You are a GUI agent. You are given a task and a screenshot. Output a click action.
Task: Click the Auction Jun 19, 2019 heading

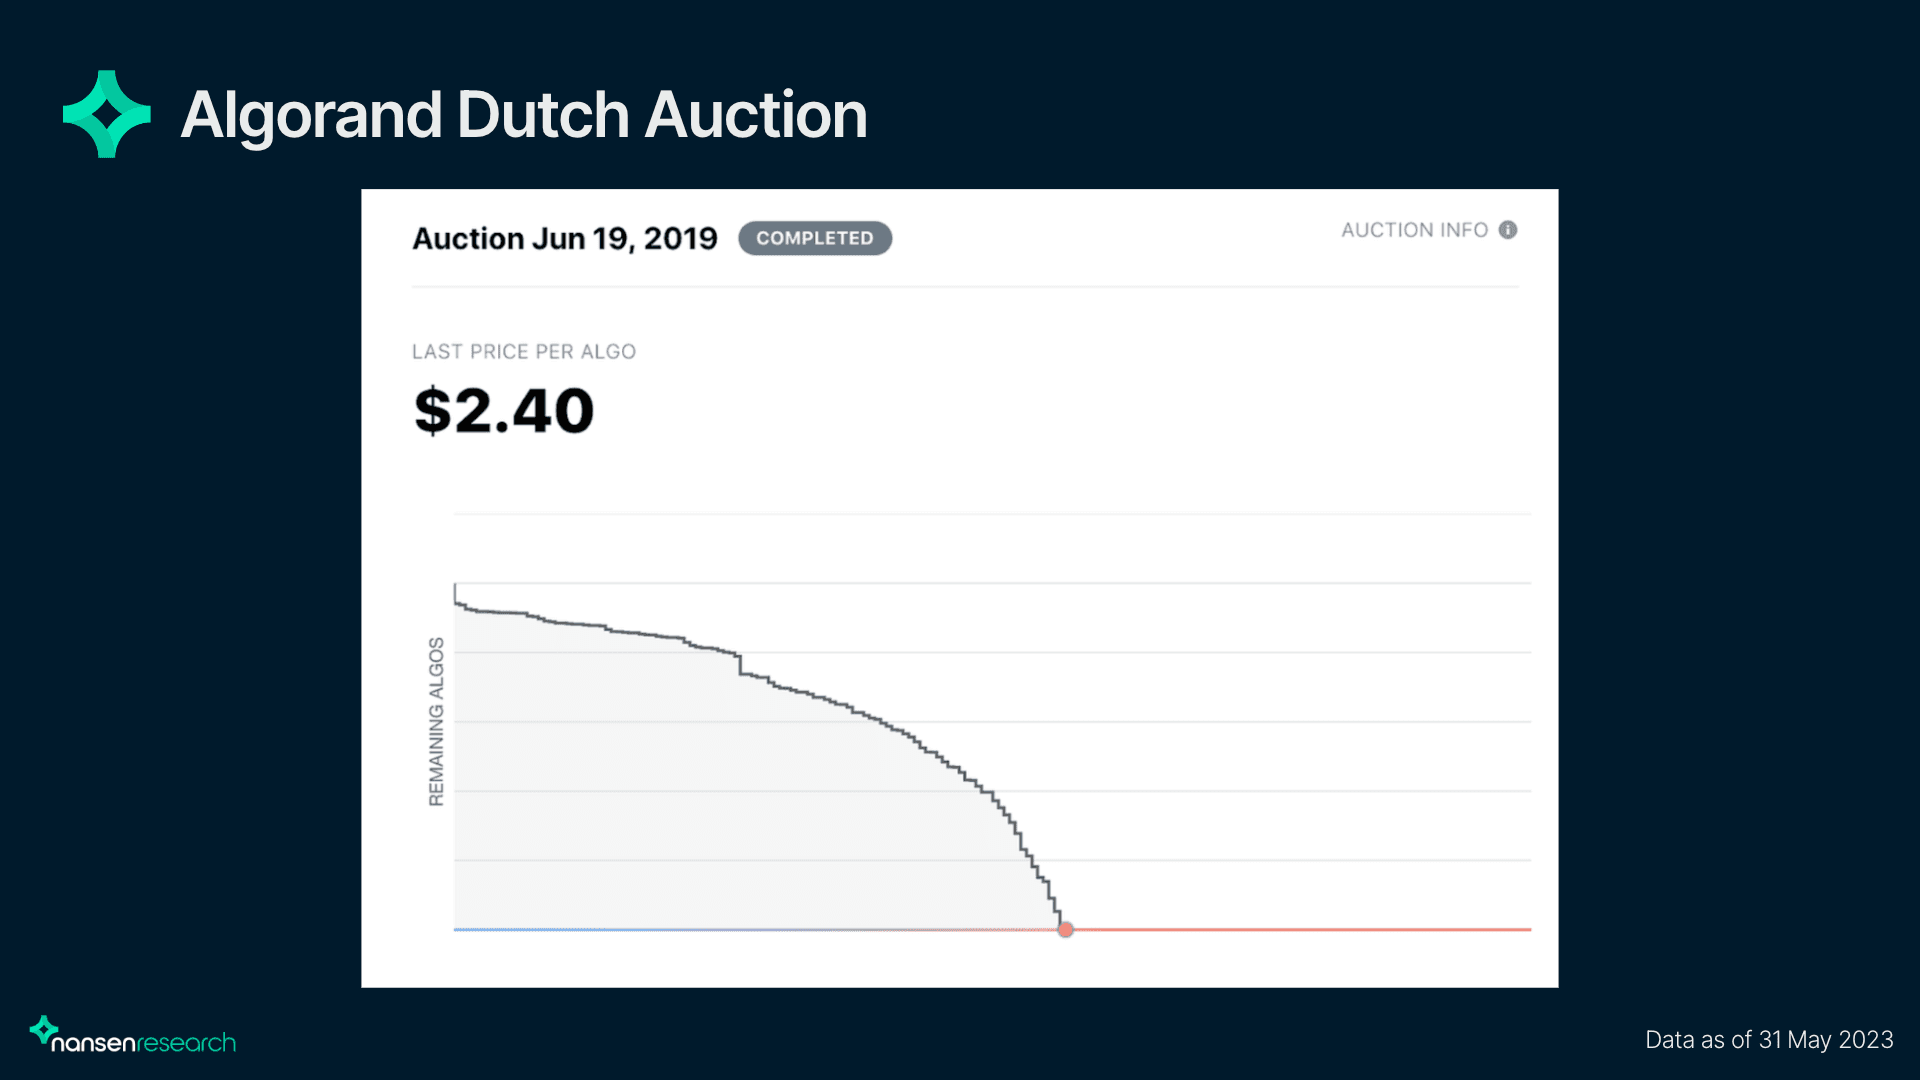pos(565,238)
